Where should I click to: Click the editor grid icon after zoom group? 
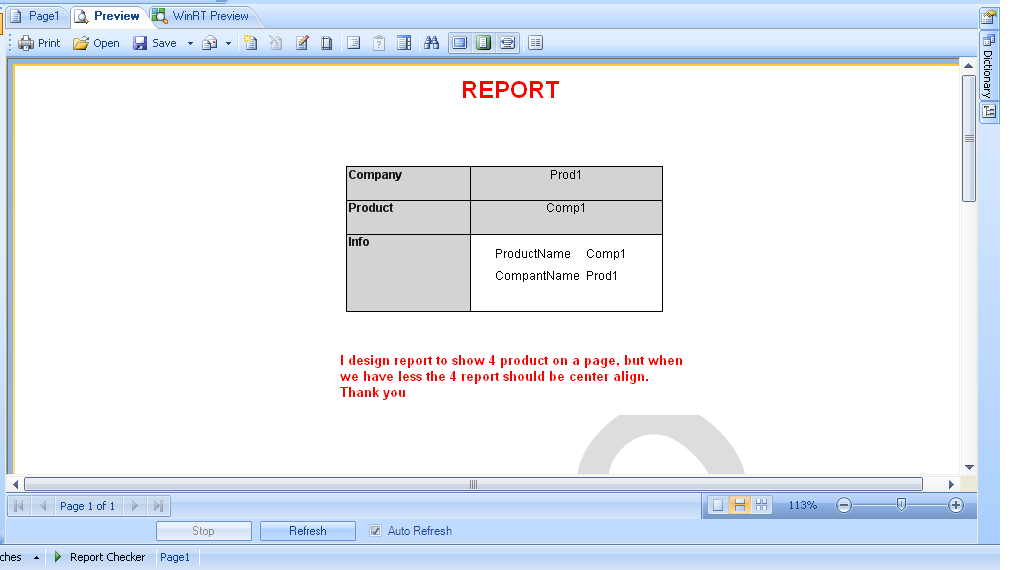click(x=536, y=43)
